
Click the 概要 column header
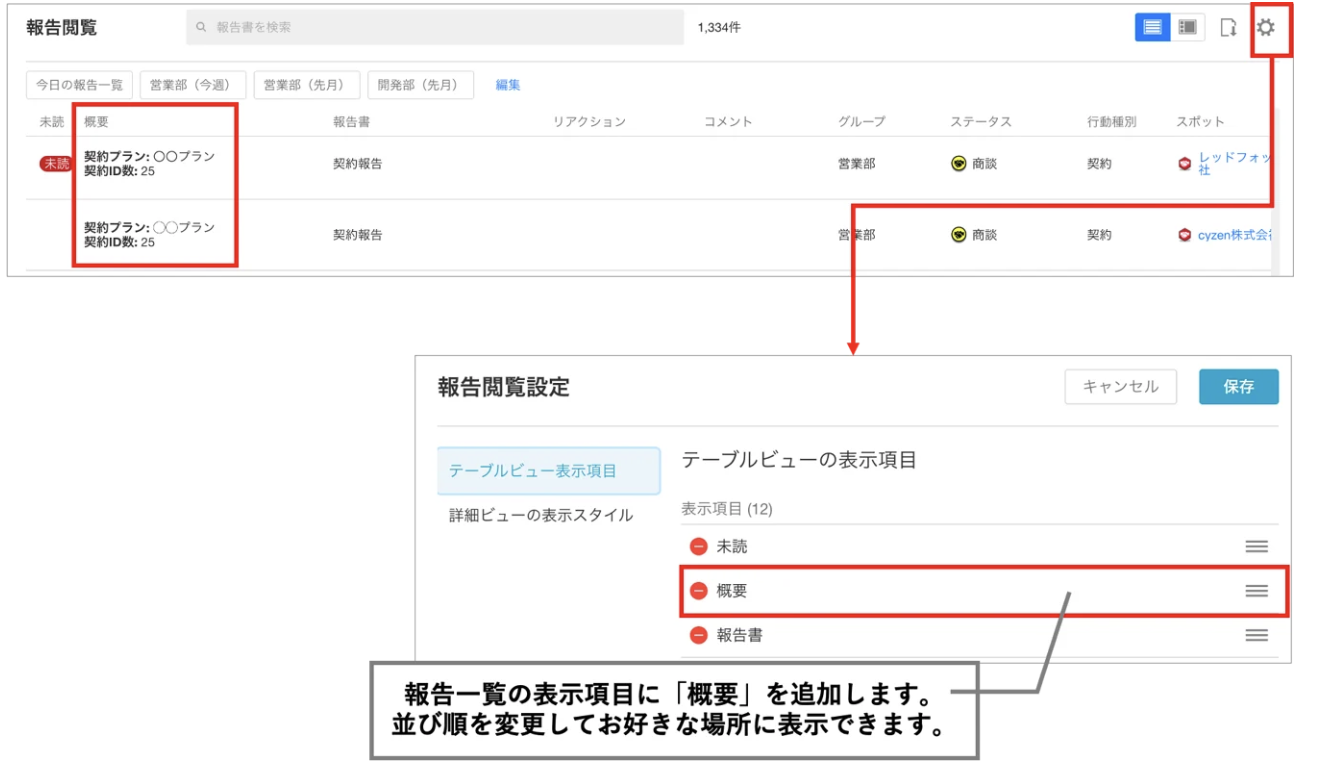coord(96,122)
